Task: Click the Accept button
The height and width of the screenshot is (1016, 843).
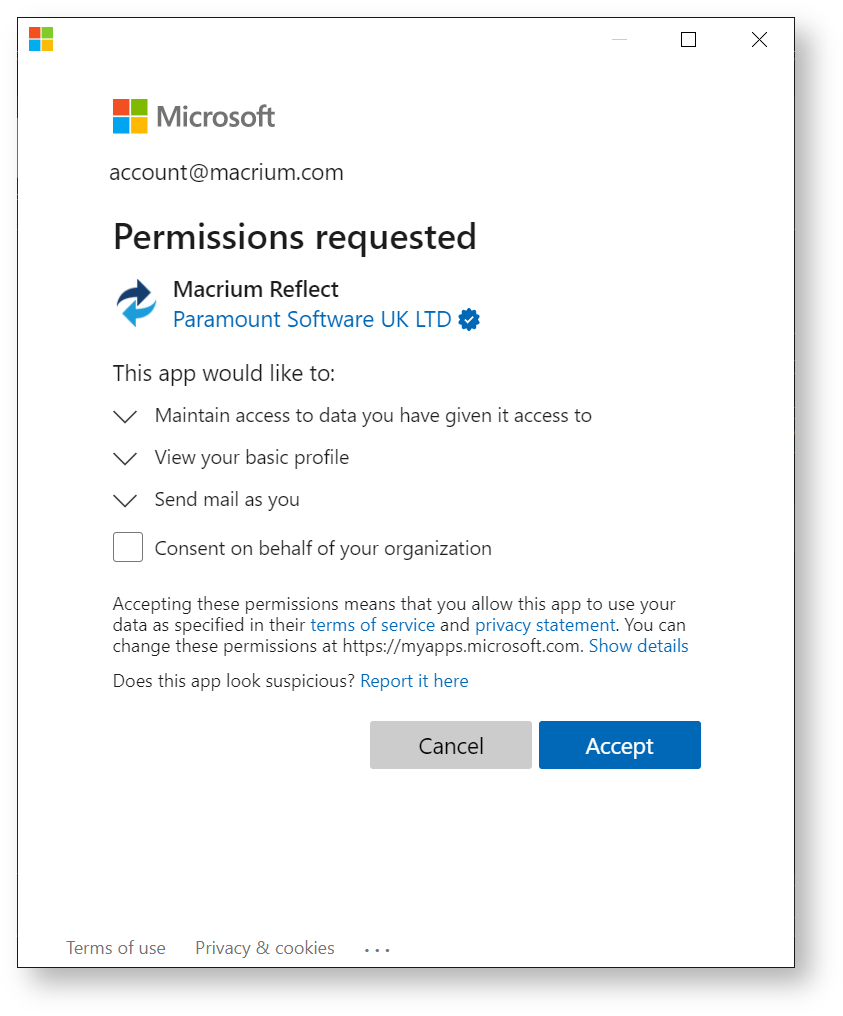Action: tap(619, 745)
